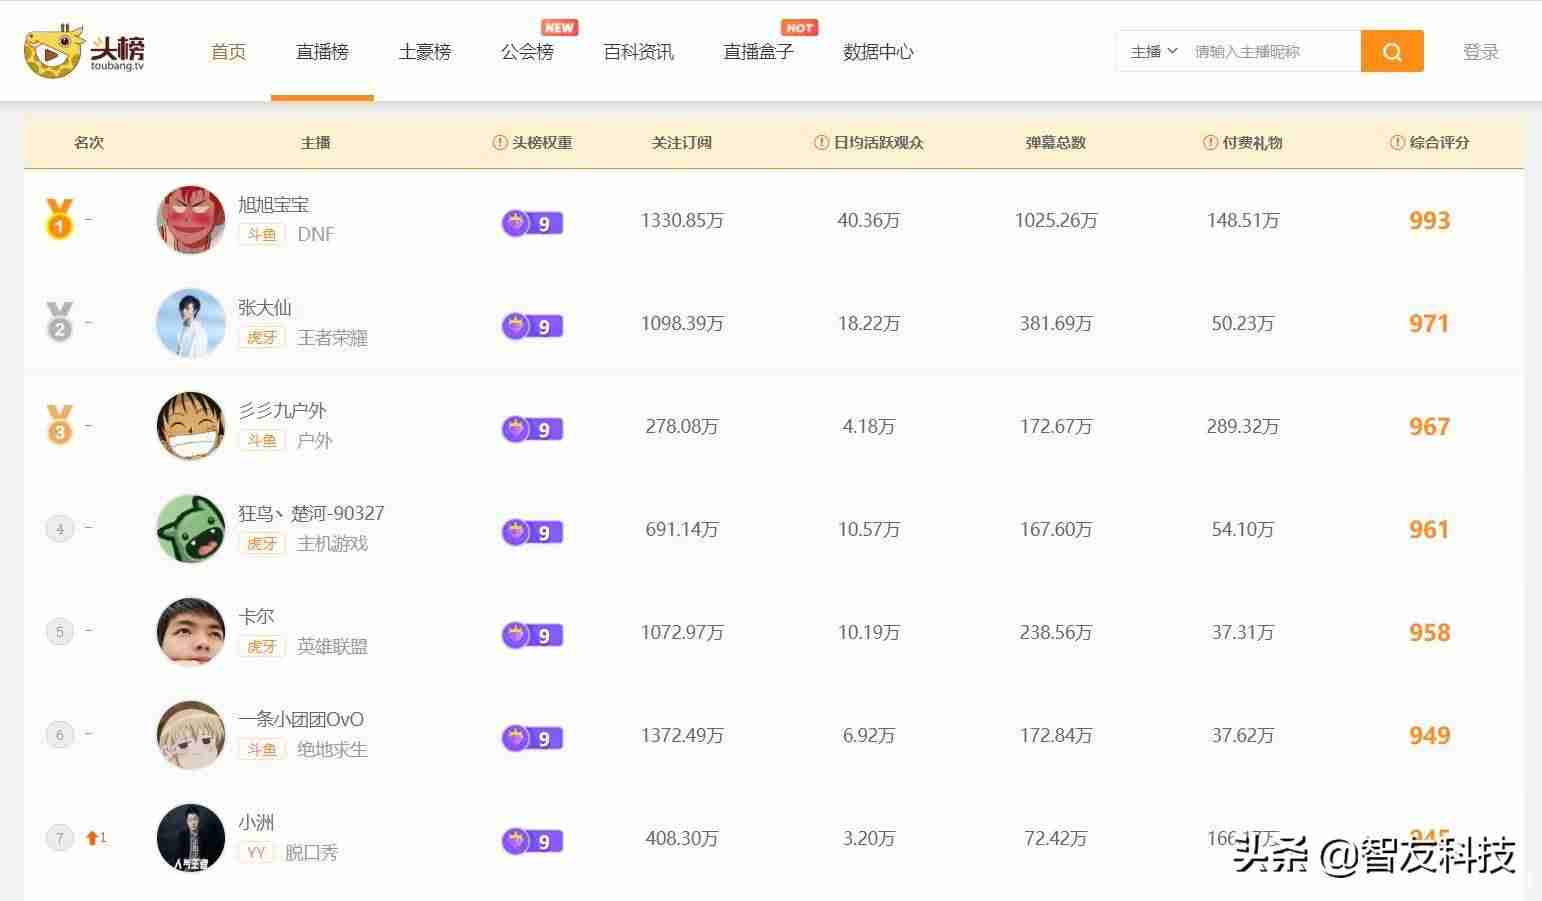The height and width of the screenshot is (901, 1542).
Task: Open 旭旭宝宝's avatar picture
Action: click(191, 220)
